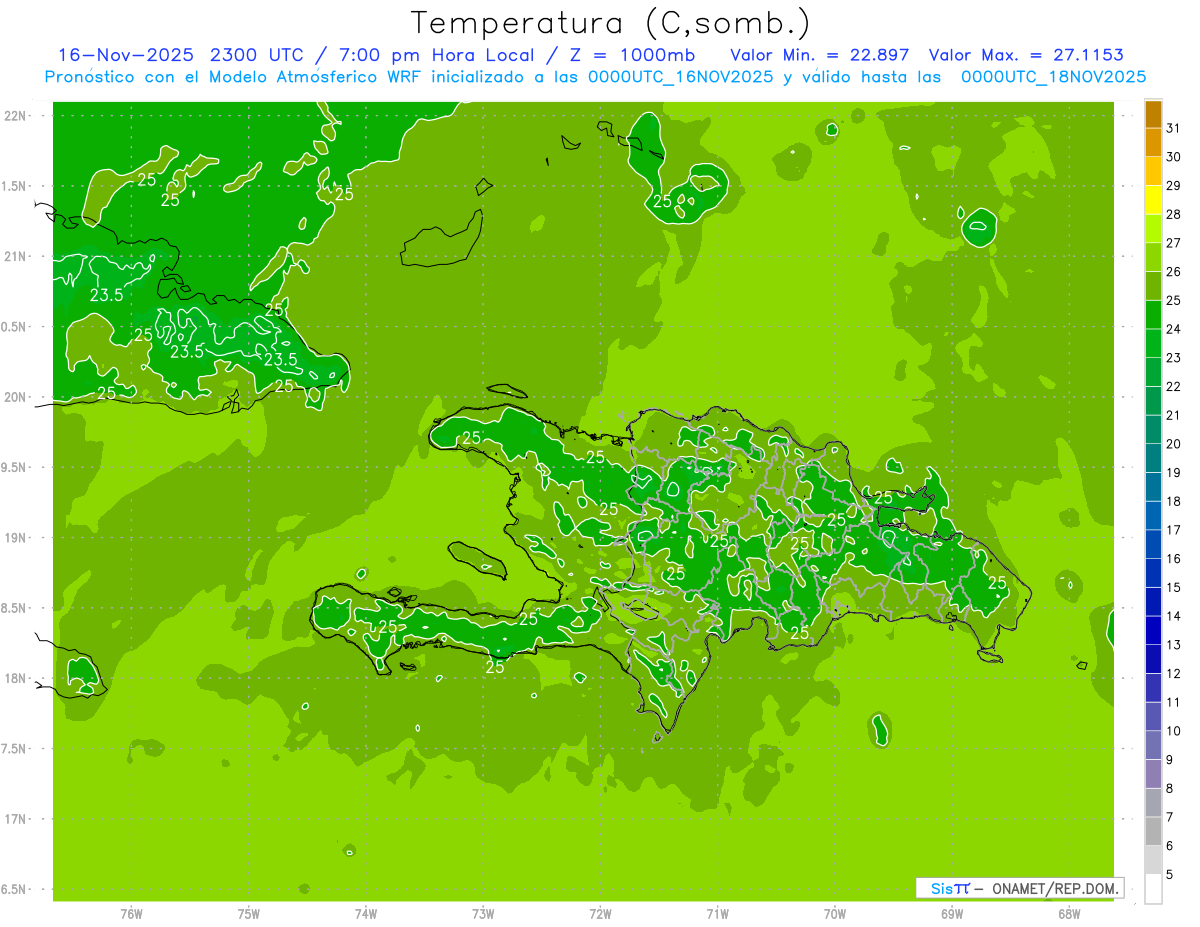Click the orange swatch between labels 30 and 31

pyautogui.click(x=1153, y=142)
